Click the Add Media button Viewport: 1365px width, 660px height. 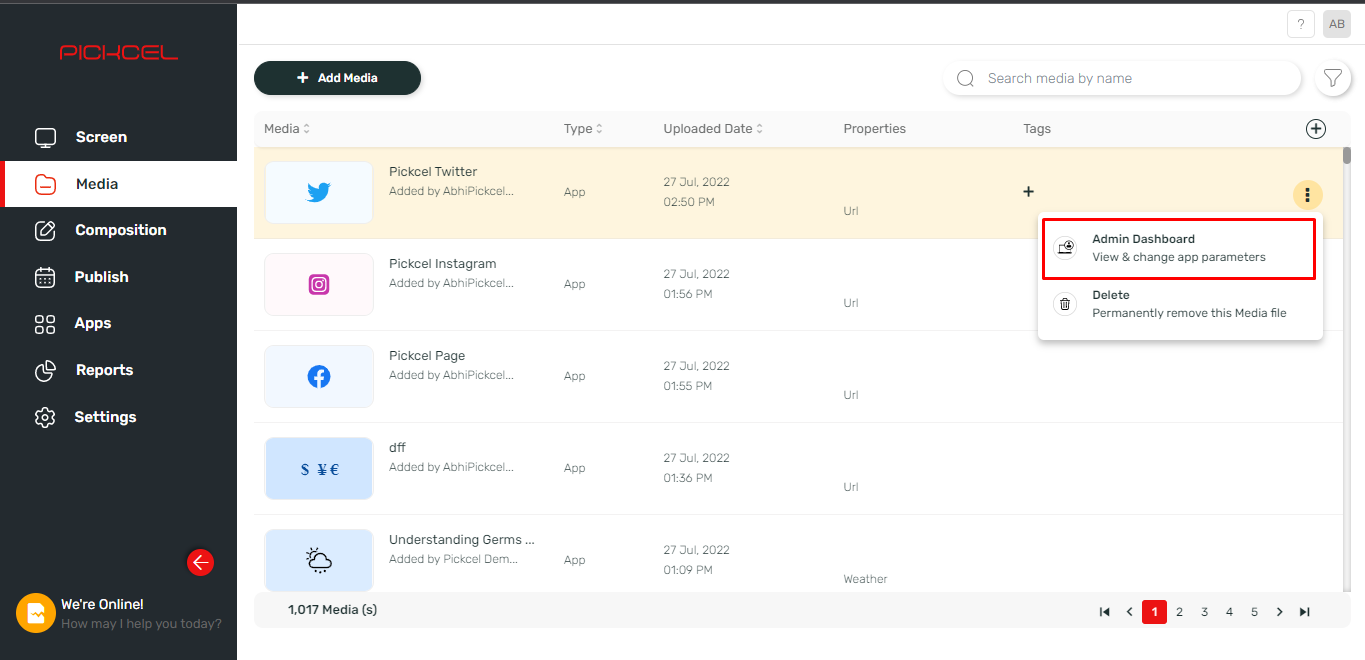[337, 78]
